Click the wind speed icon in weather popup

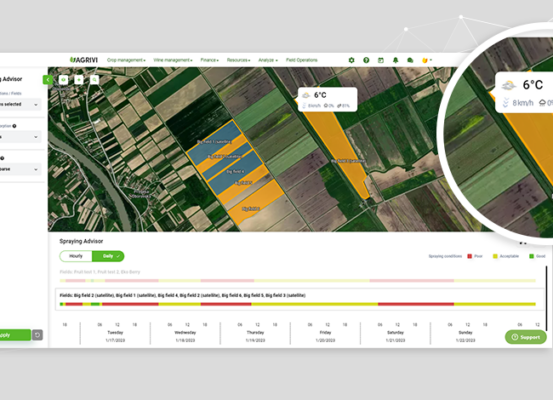pyautogui.click(x=304, y=105)
